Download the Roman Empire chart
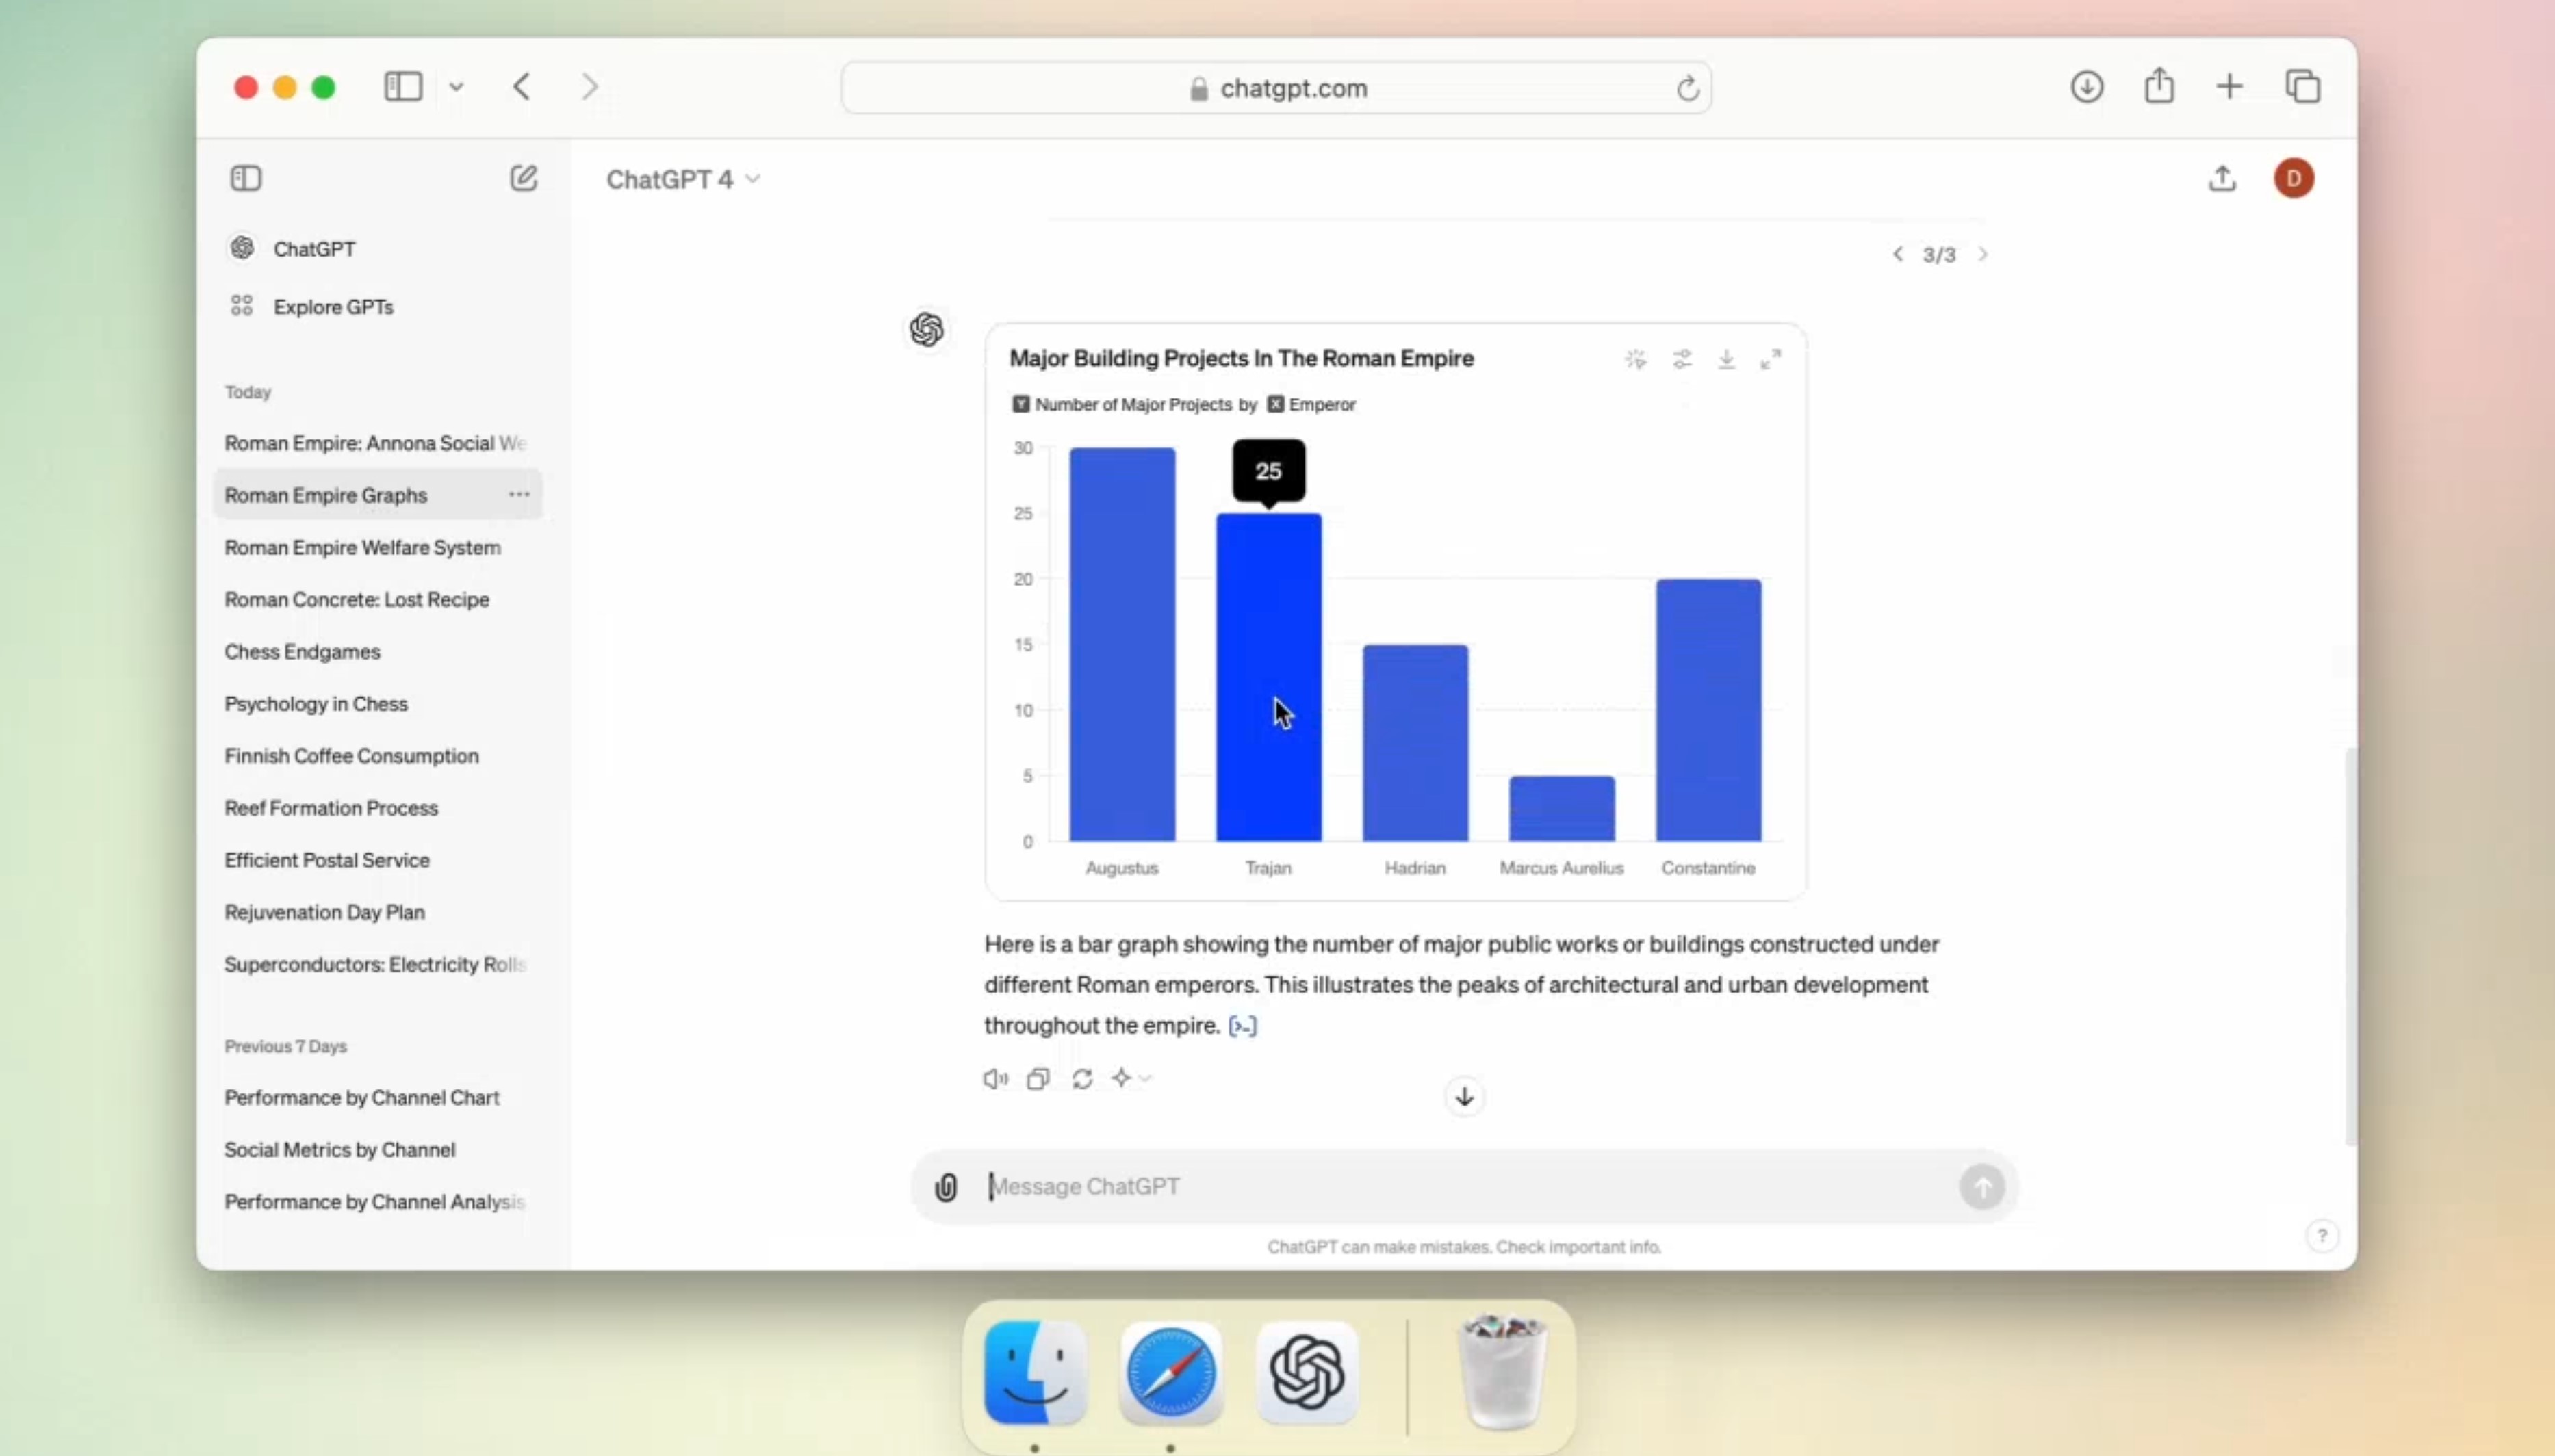 click(1726, 359)
